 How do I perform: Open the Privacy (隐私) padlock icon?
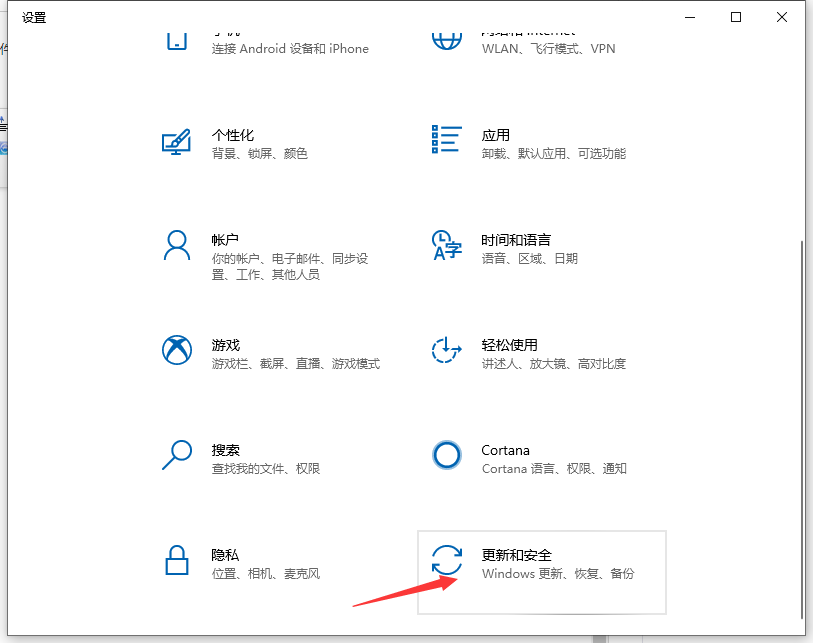(x=176, y=559)
